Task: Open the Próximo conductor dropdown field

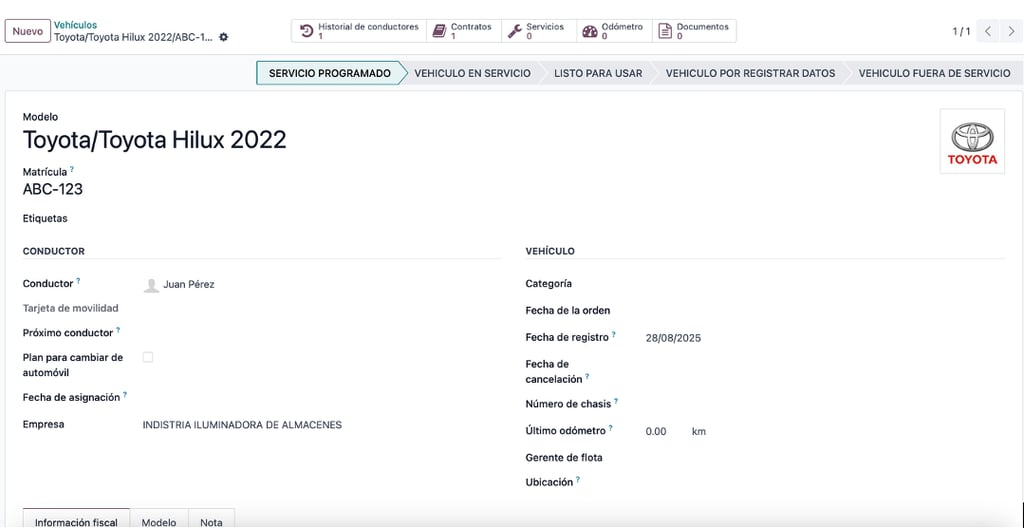Action: (322, 333)
